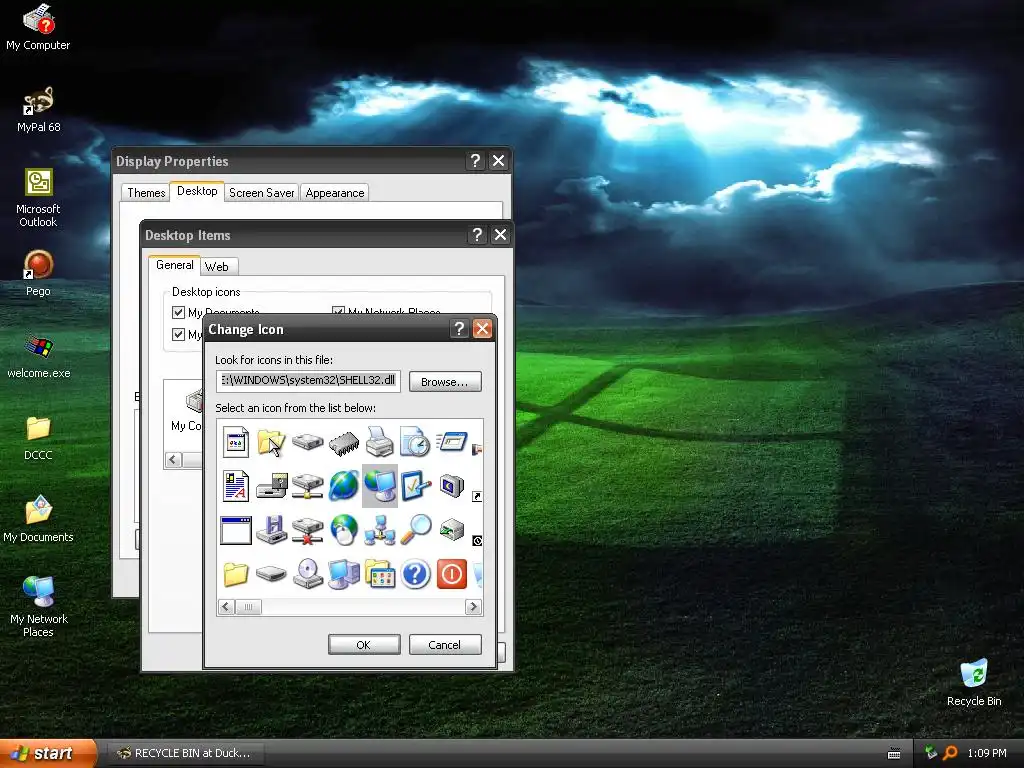Click the MyPal 68 desktop shortcut
Viewport: 1024px width, 768px height.
(38, 110)
